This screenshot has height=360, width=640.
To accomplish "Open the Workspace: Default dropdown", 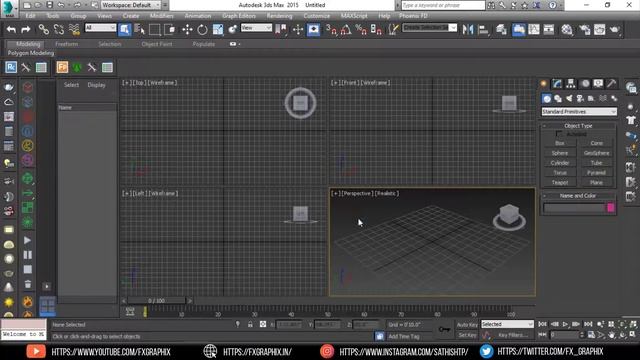I will point(131,5).
